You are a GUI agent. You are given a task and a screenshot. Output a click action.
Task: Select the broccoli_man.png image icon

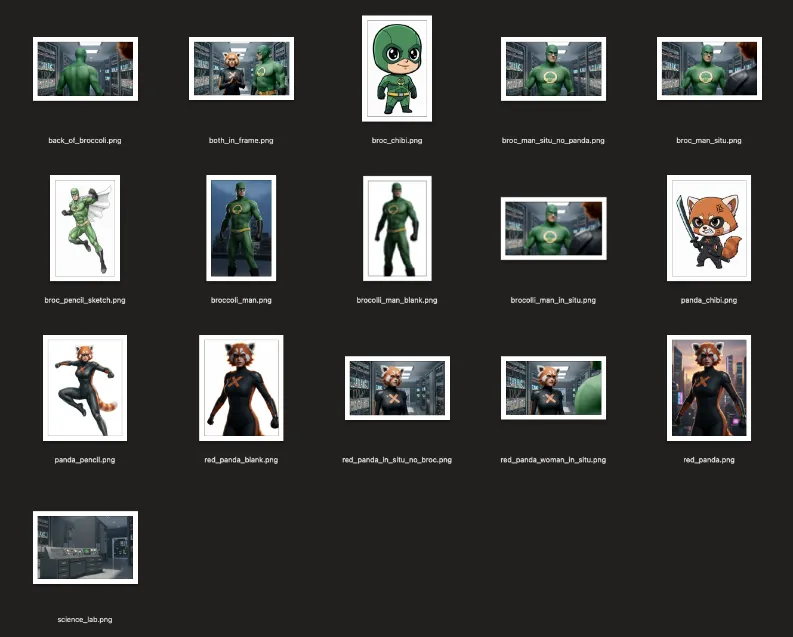click(x=241, y=228)
